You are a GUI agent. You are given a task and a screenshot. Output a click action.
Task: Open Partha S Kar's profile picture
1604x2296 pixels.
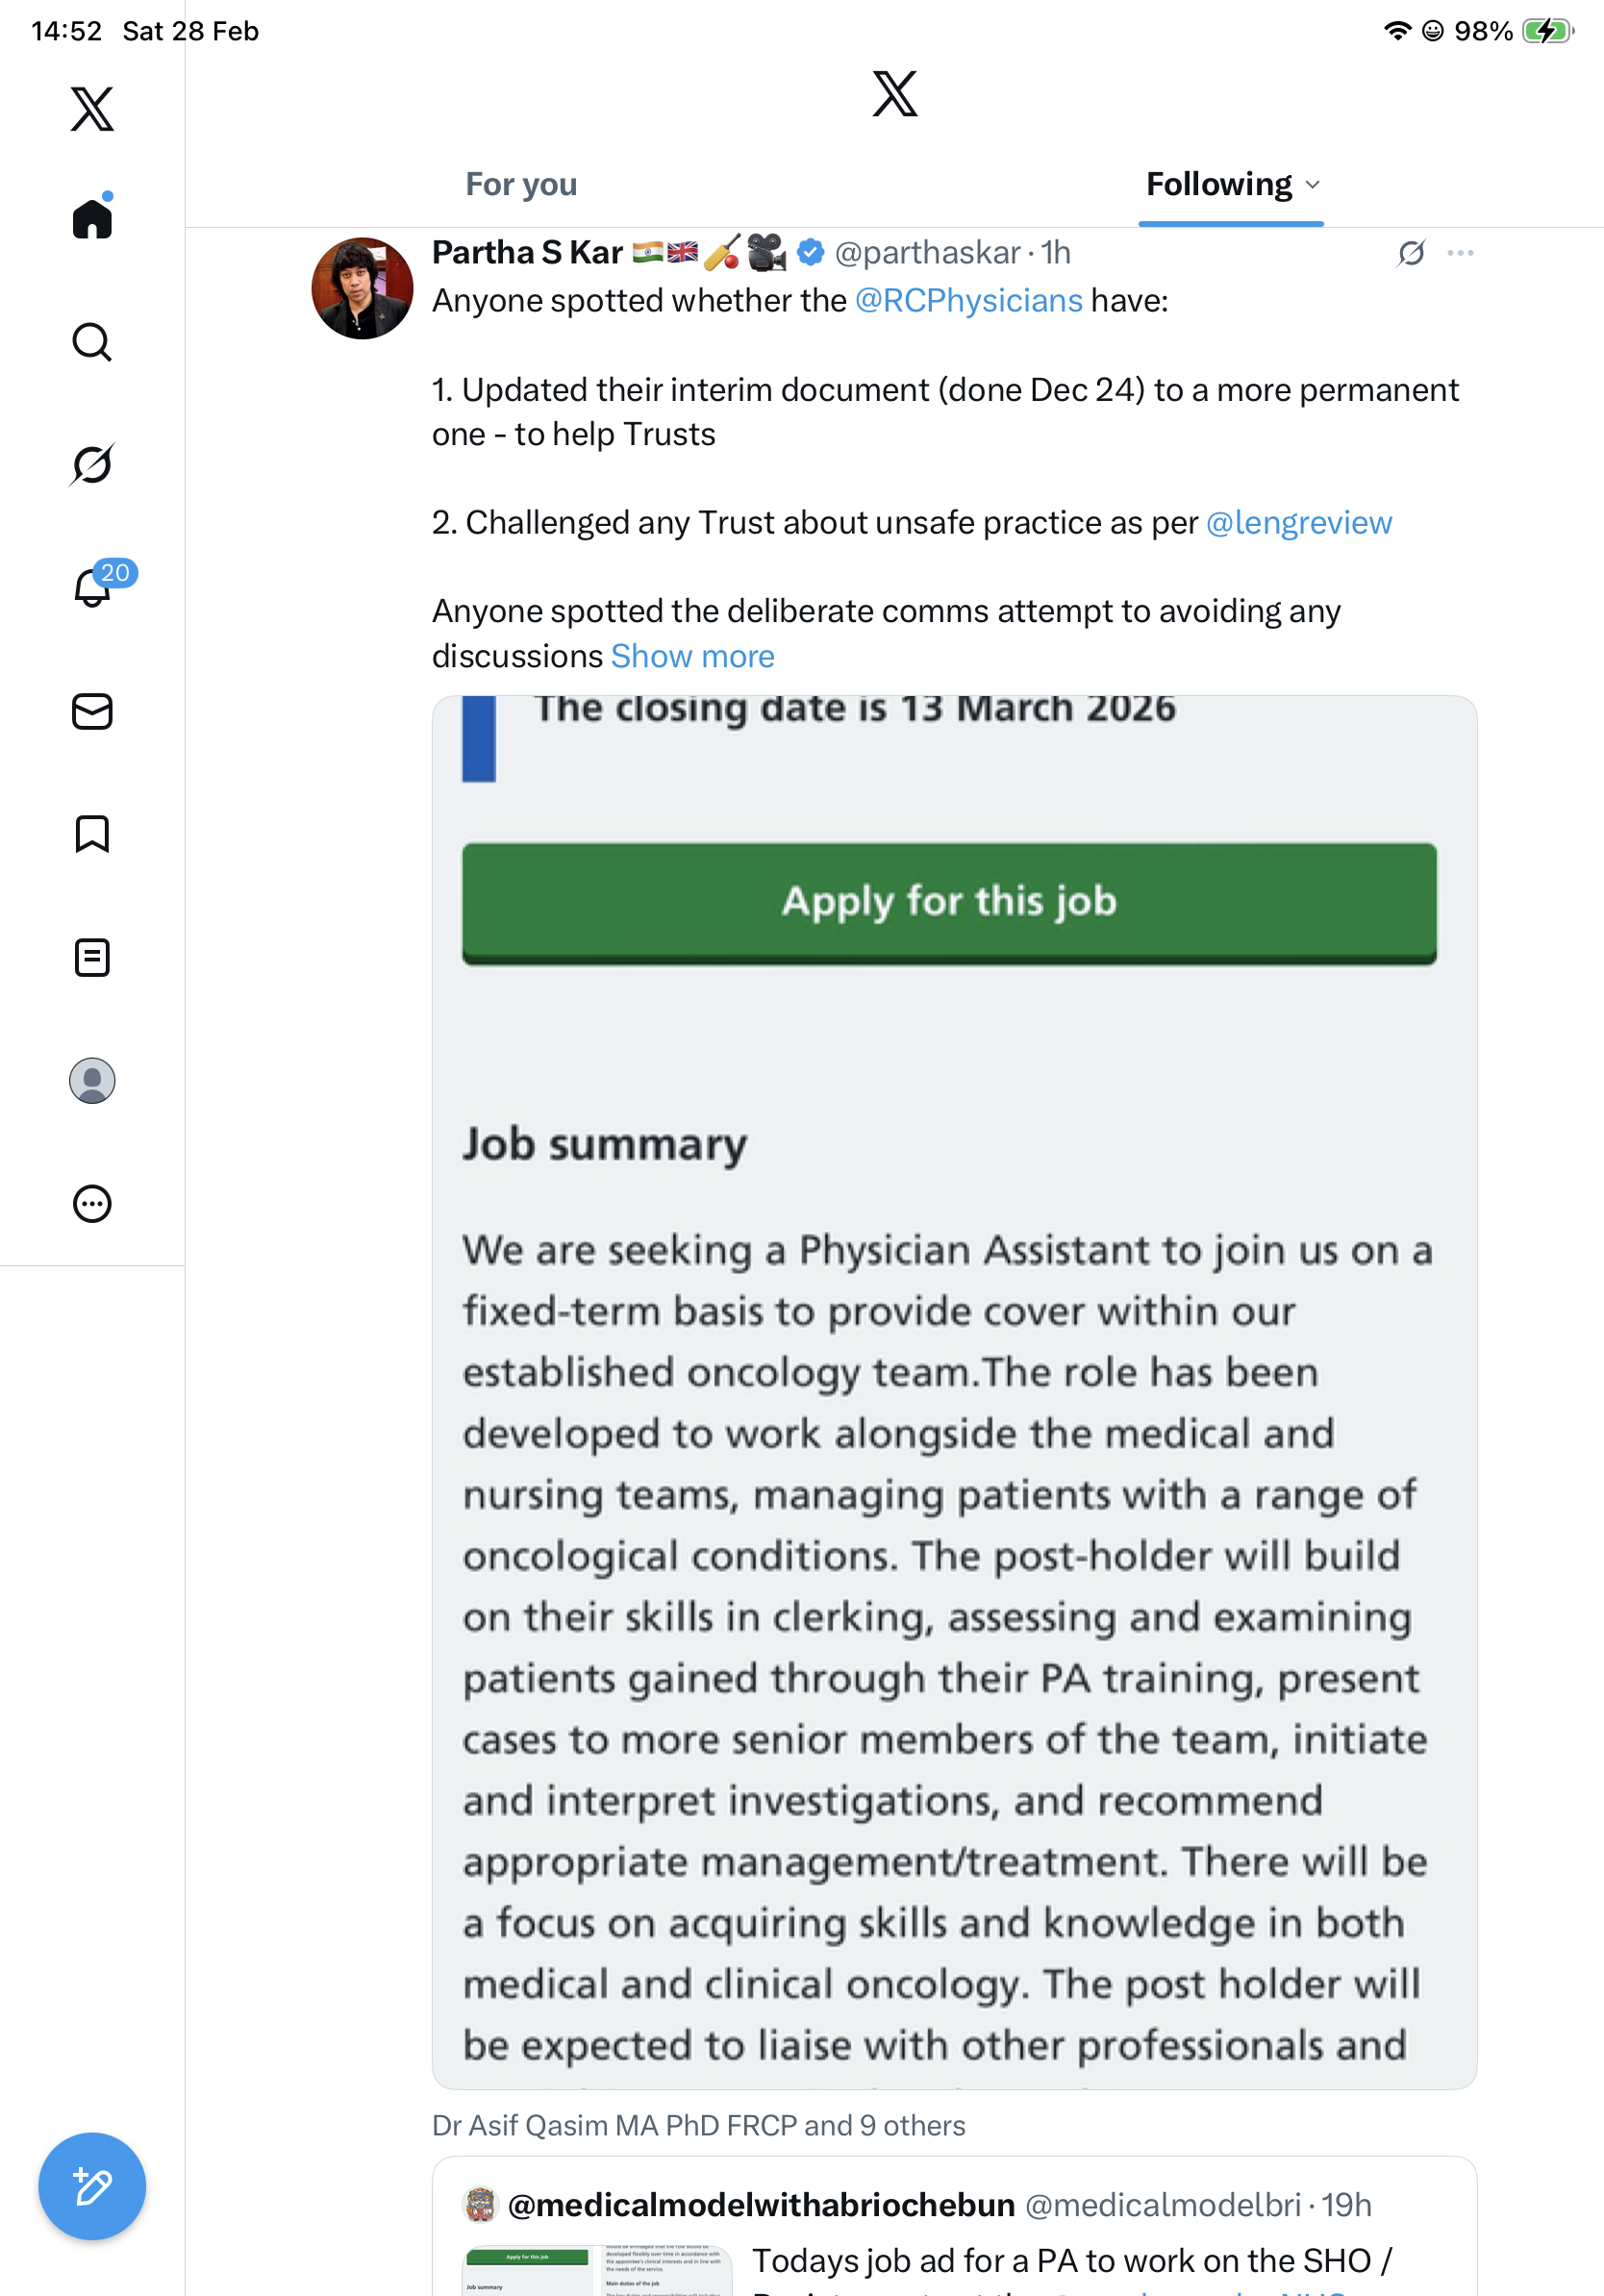point(362,288)
